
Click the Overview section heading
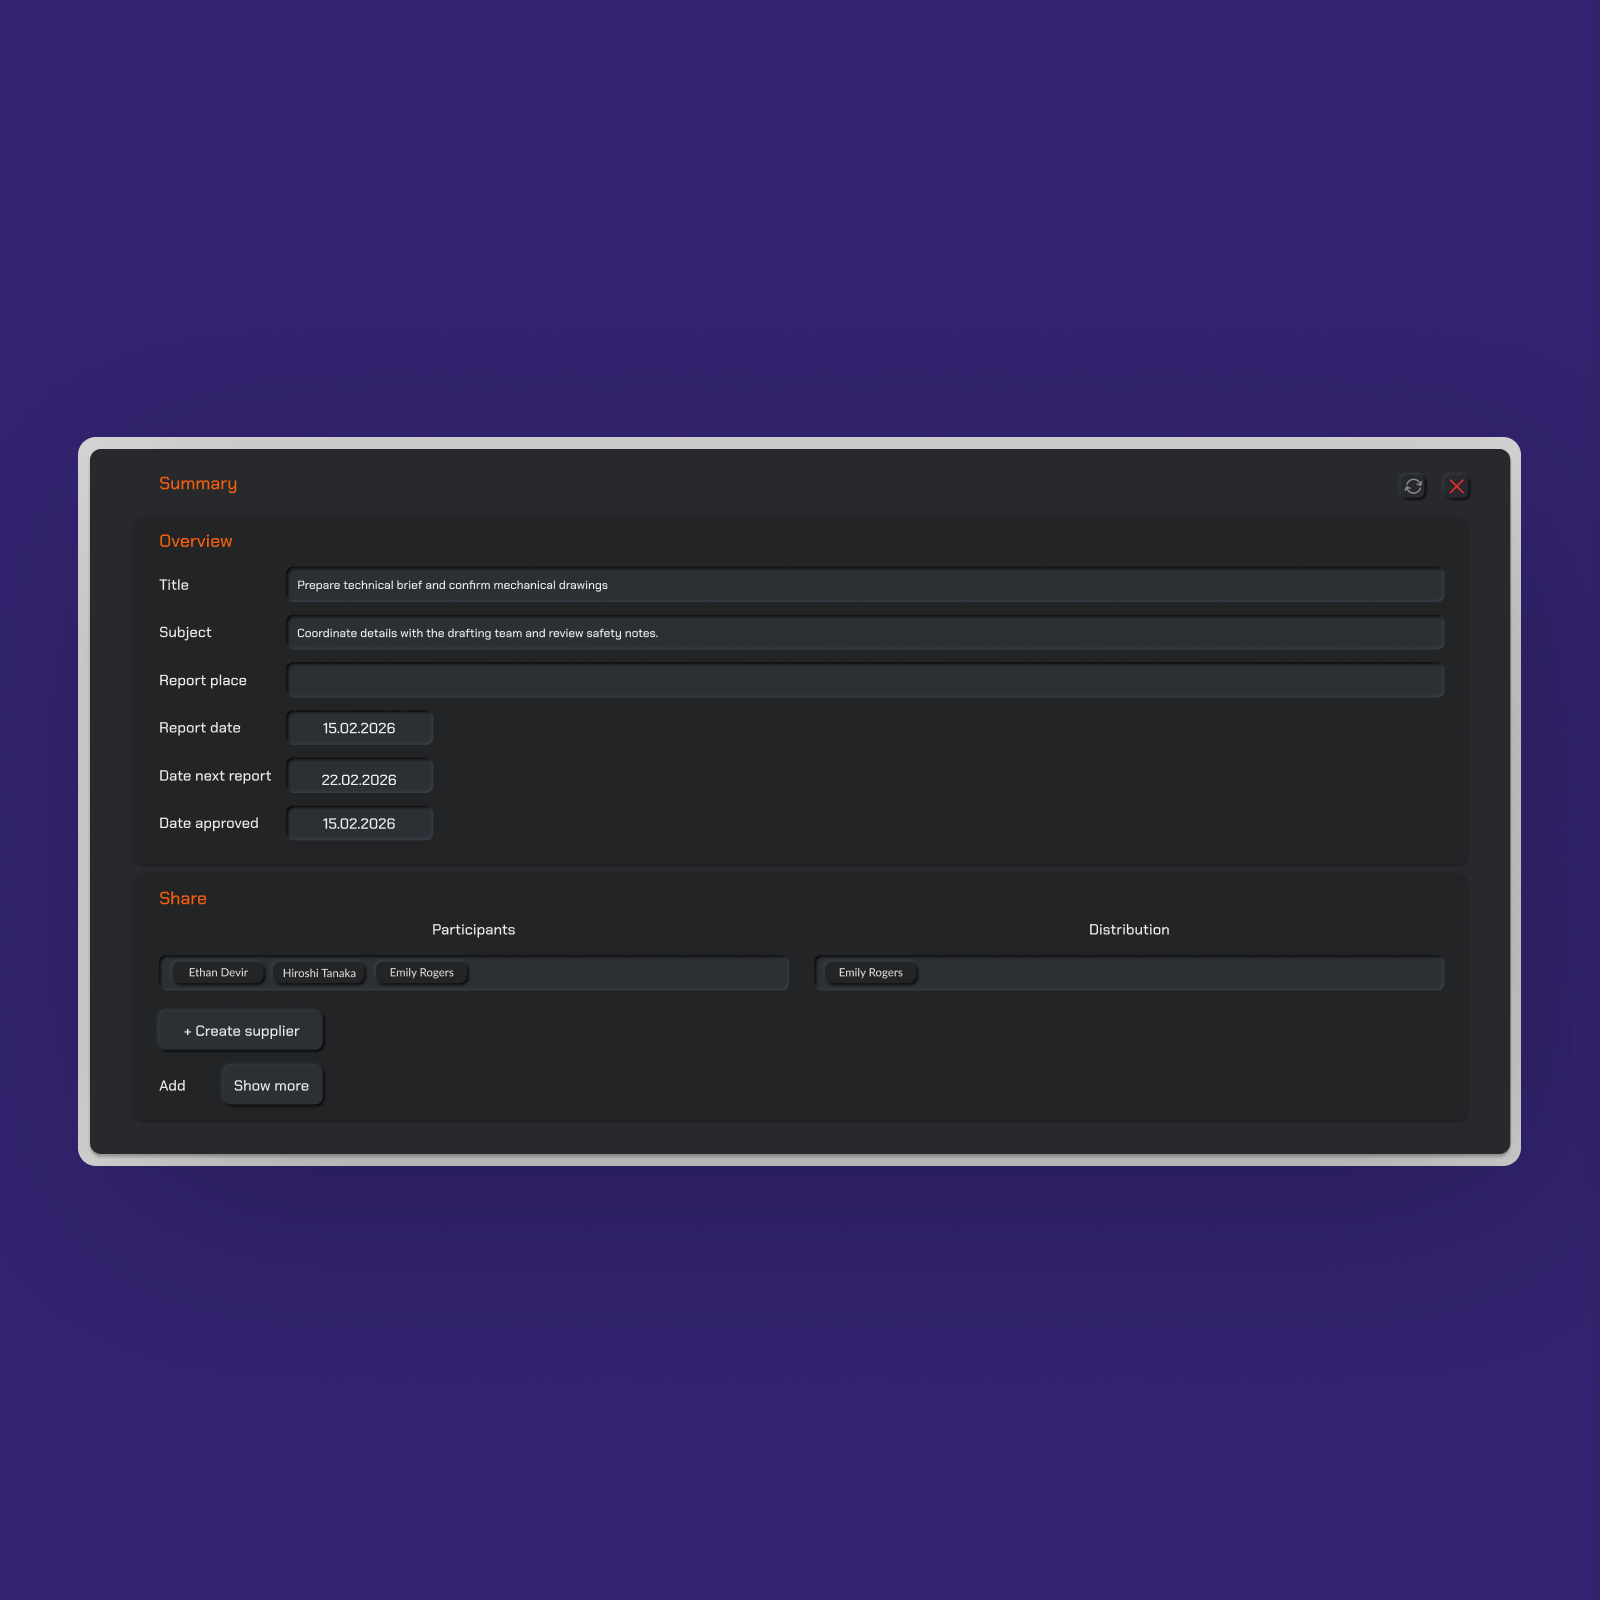click(x=196, y=541)
